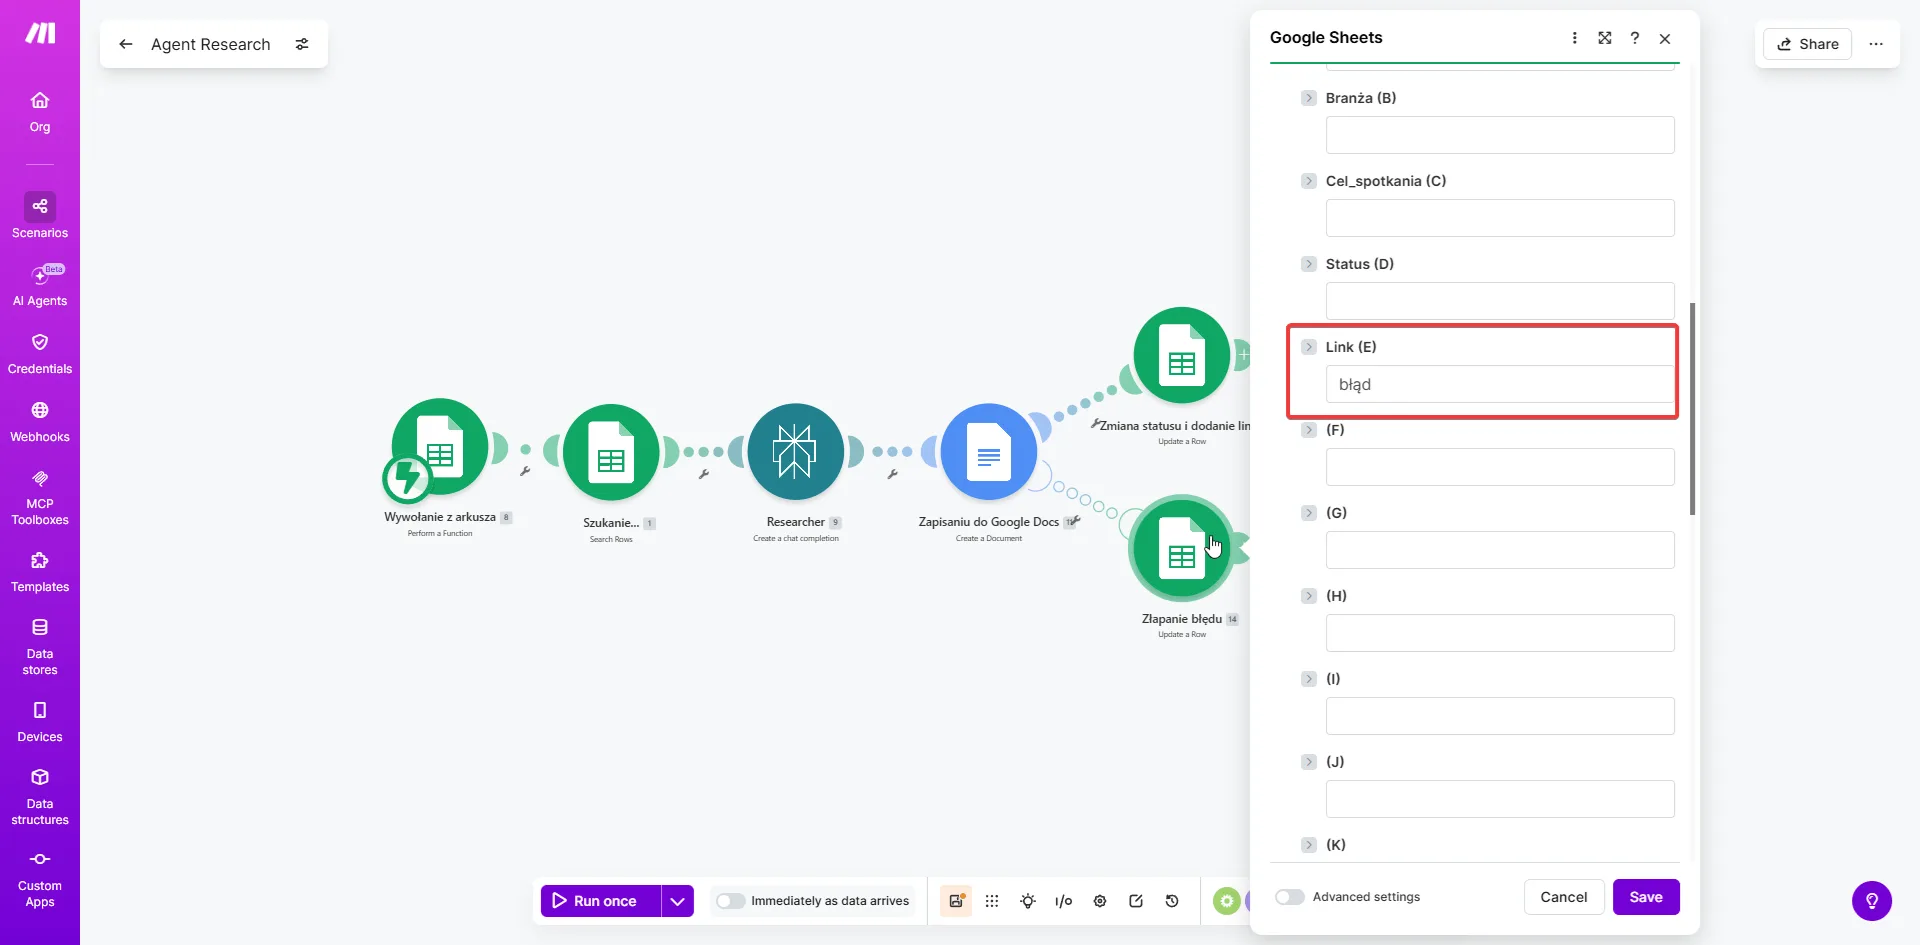Expand the (G) field arrow

coord(1309,513)
